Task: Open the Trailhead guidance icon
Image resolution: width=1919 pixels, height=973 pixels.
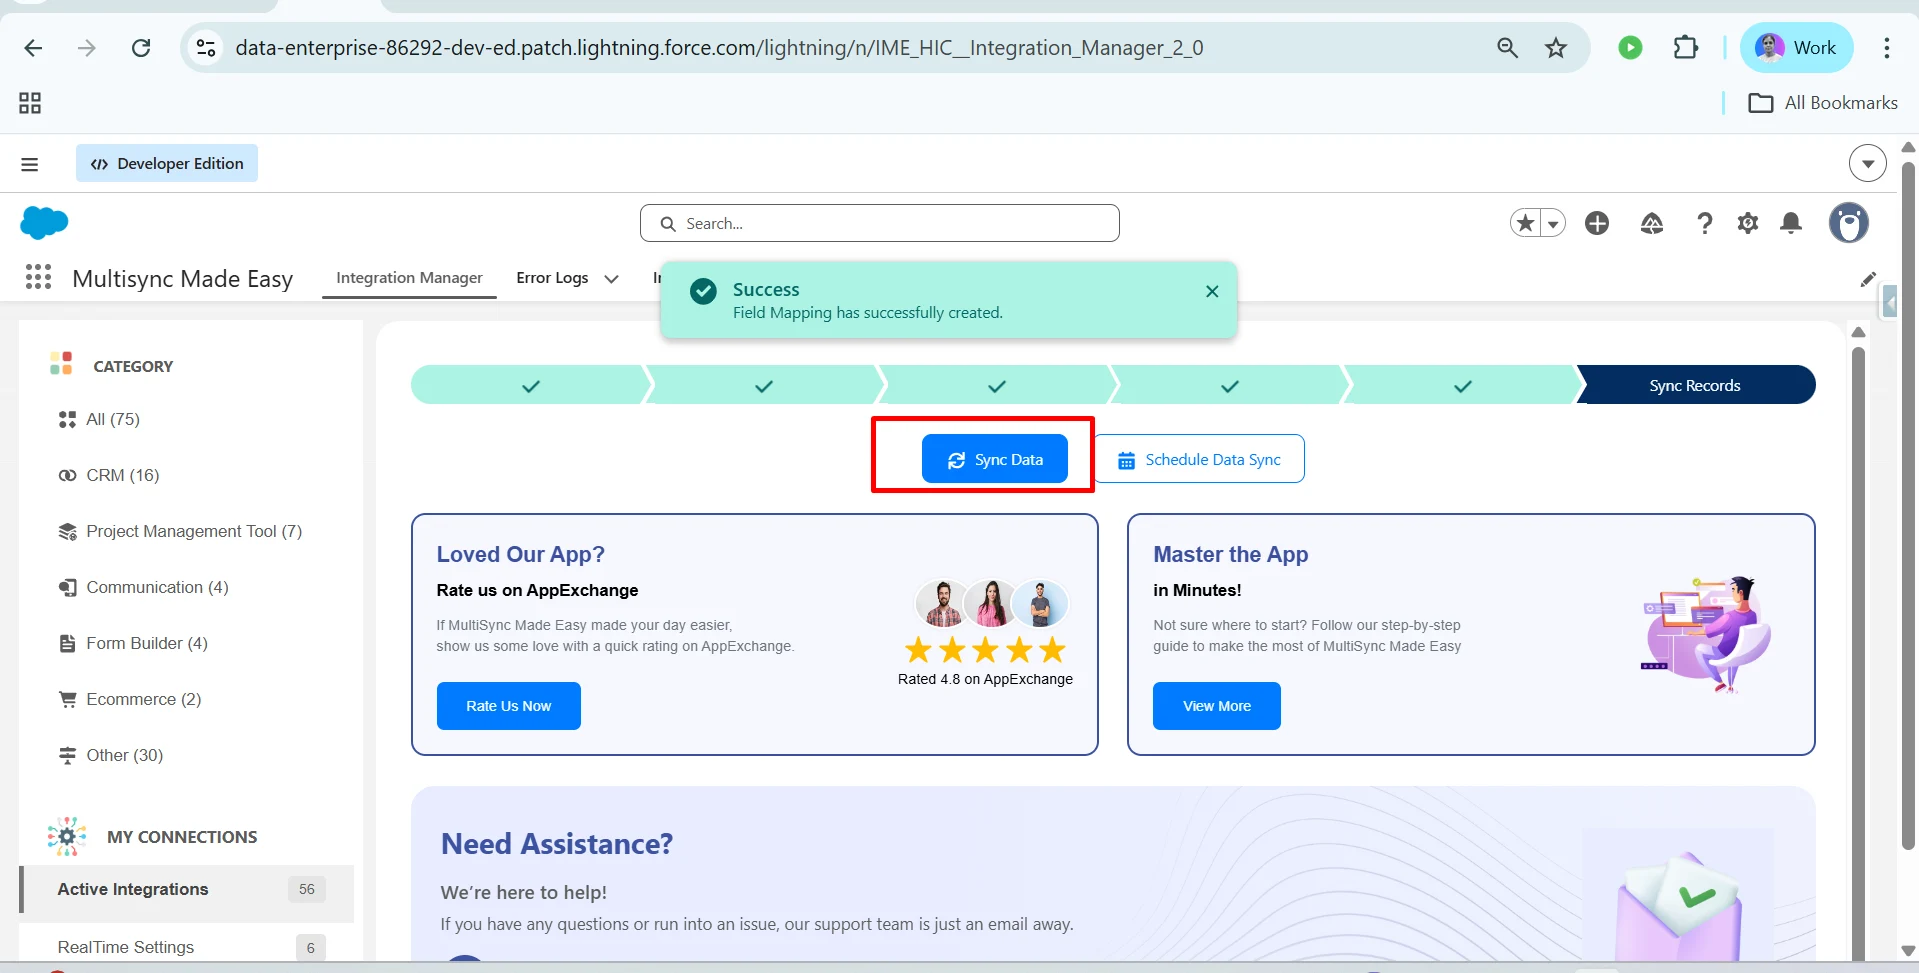Action: click(1652, 223)
